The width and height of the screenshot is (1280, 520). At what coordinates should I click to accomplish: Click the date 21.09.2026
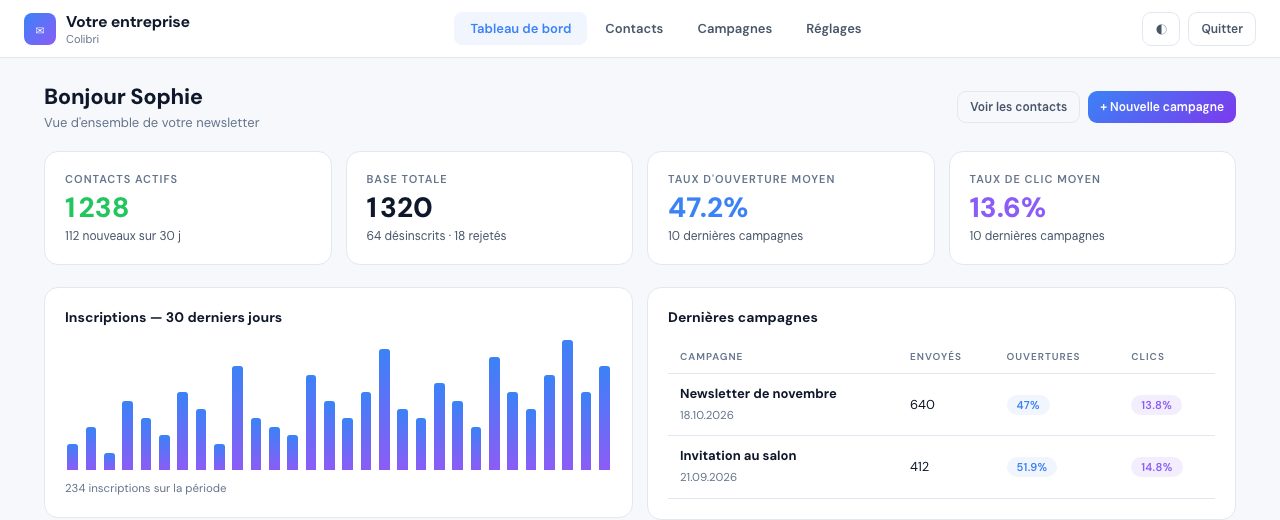point(708,477)
